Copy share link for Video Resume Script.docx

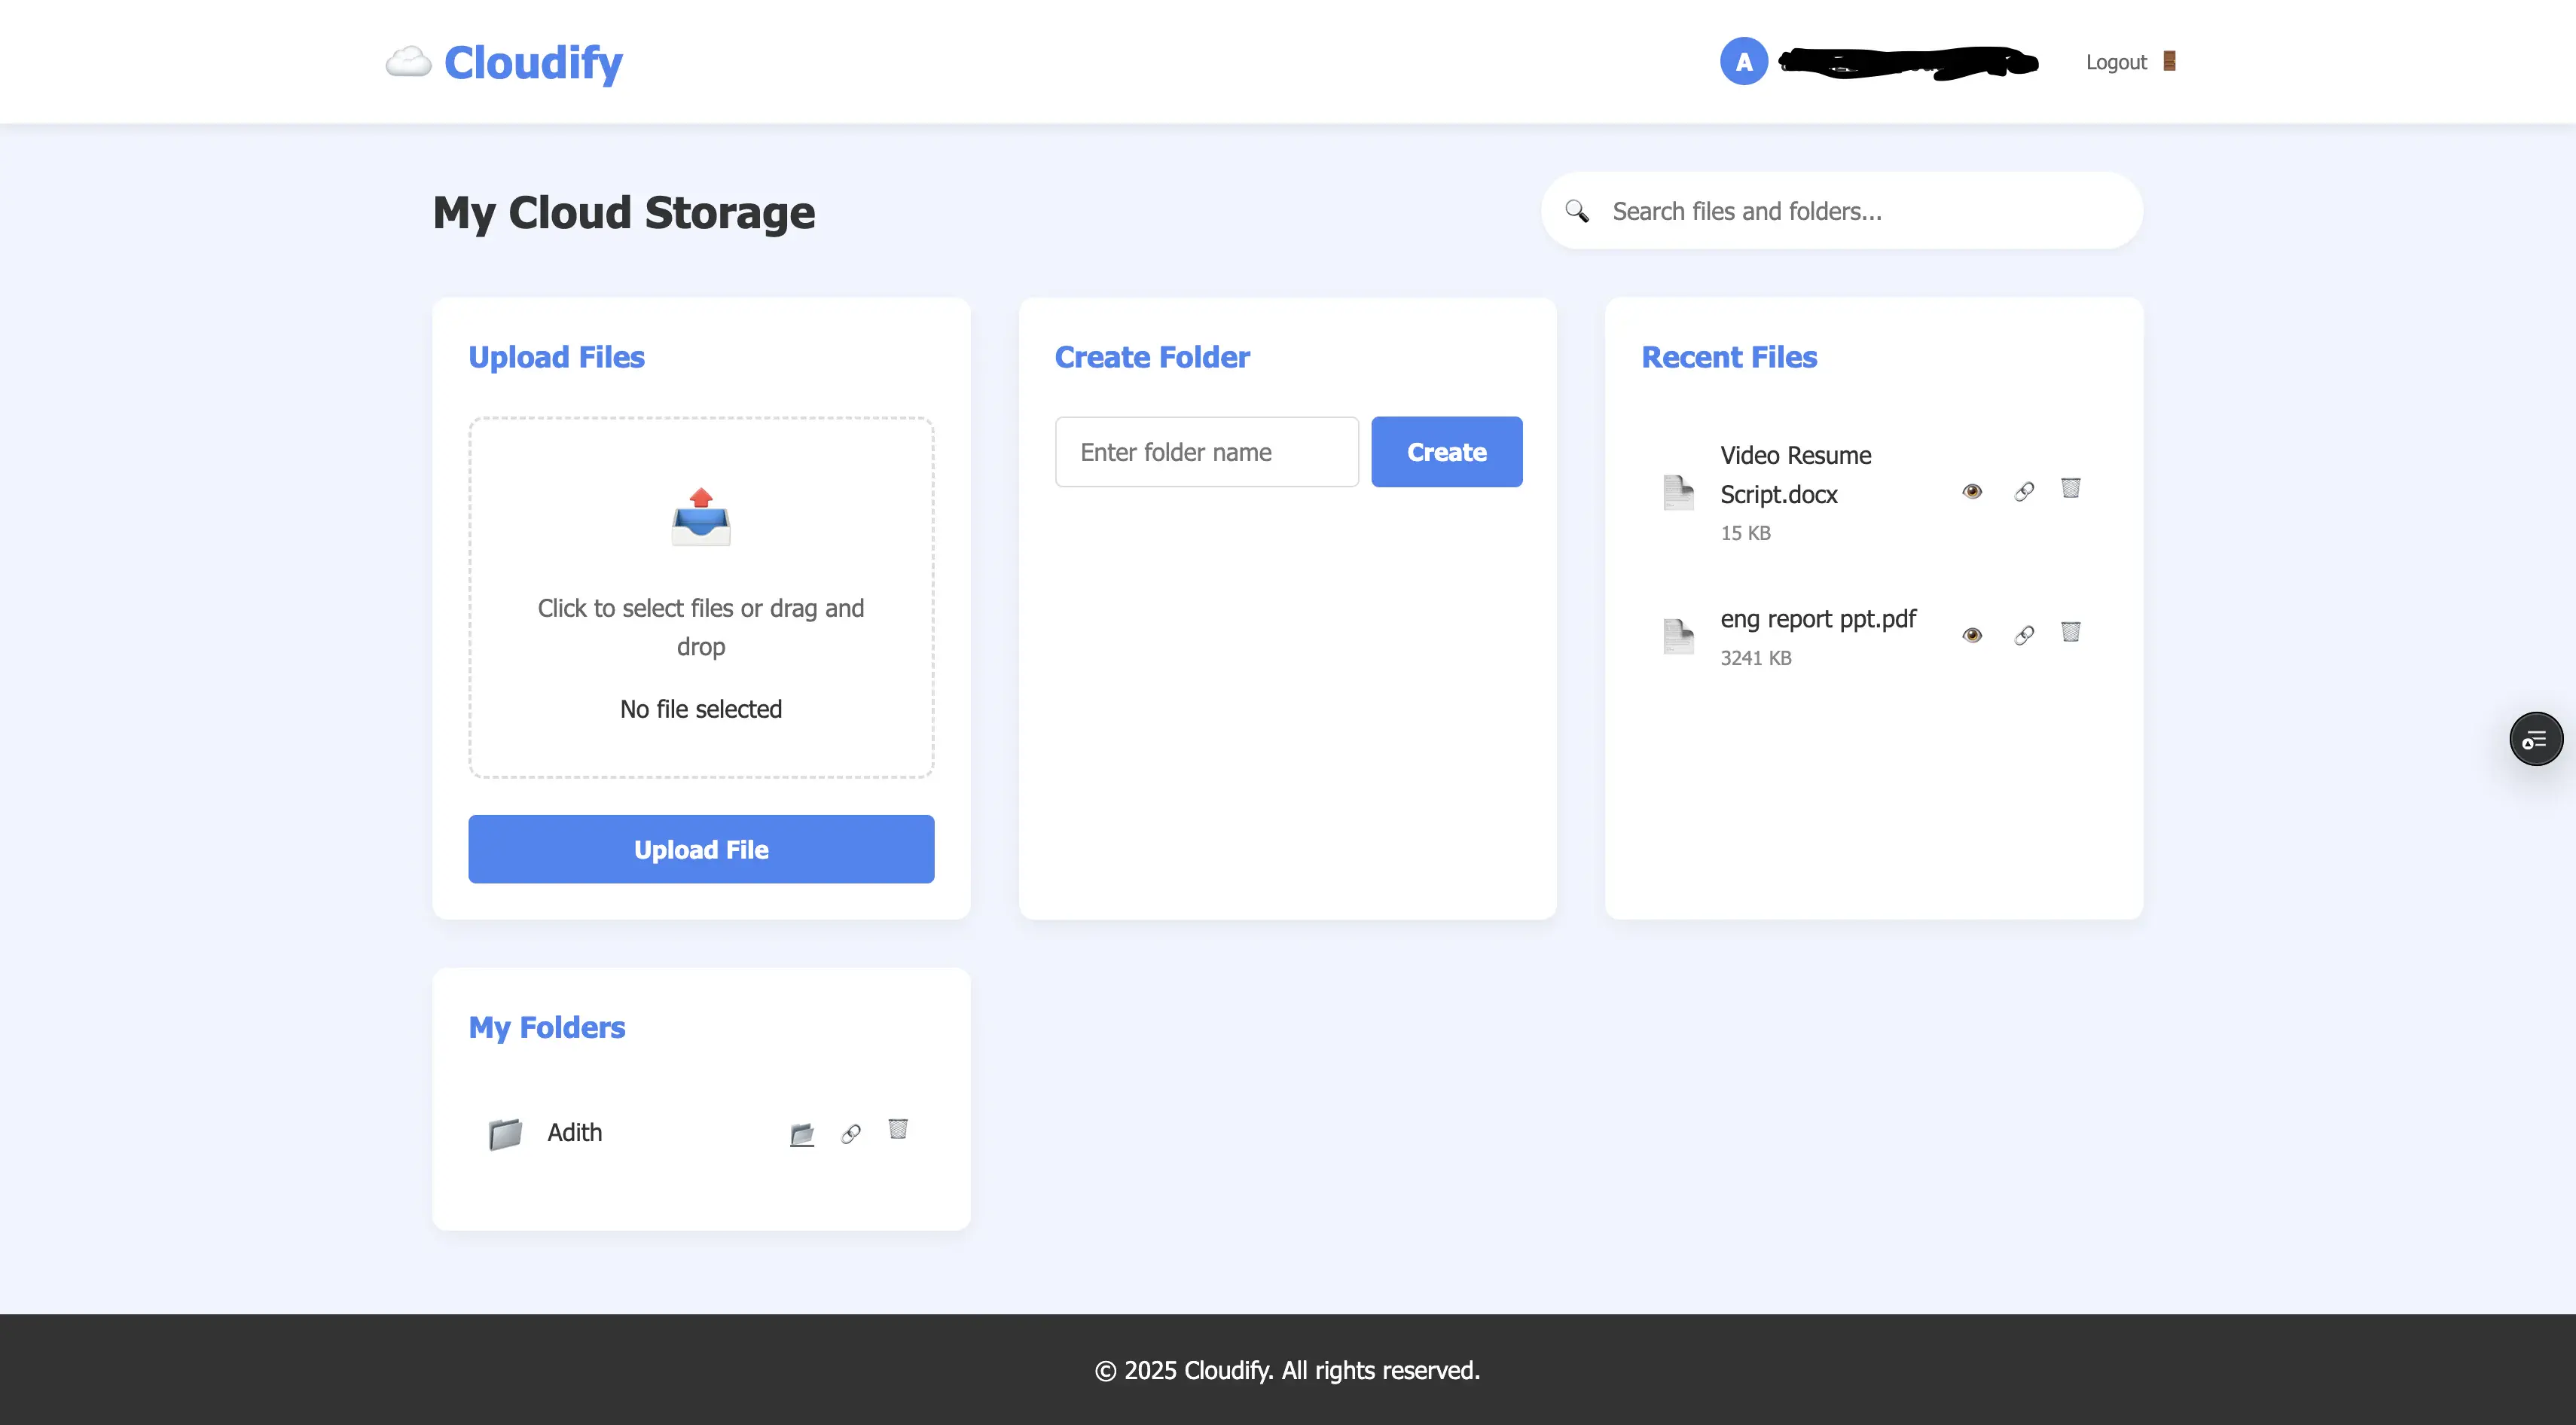click(2024, 491)
